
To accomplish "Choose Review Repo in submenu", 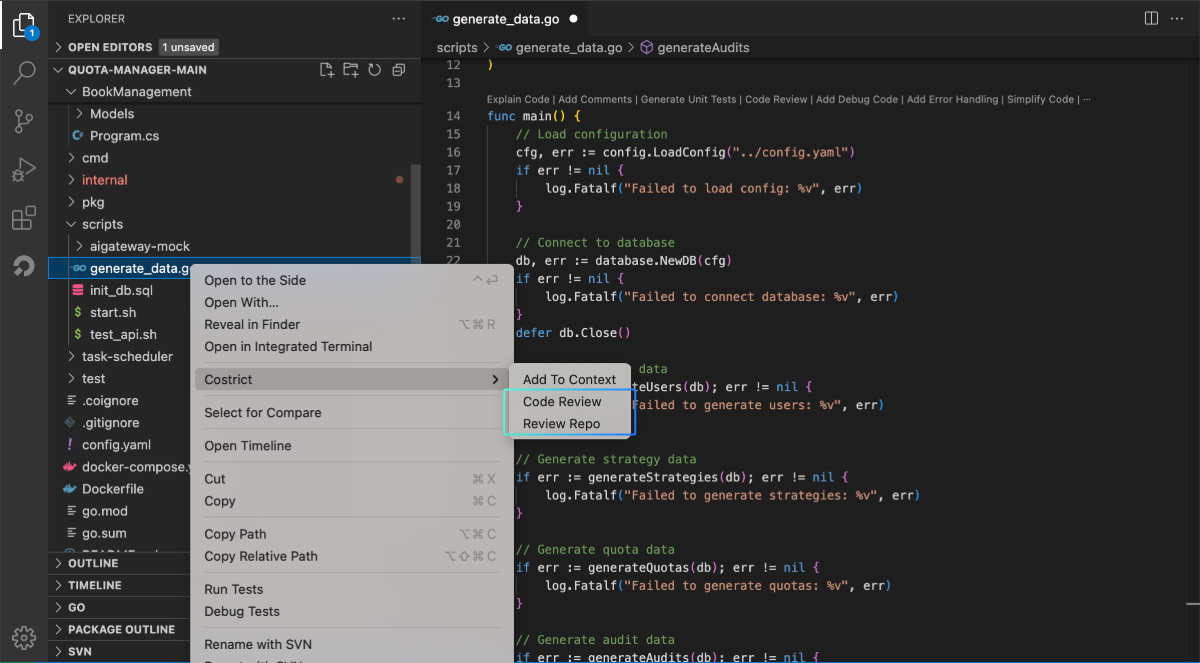I will click(x=561, y=424).
